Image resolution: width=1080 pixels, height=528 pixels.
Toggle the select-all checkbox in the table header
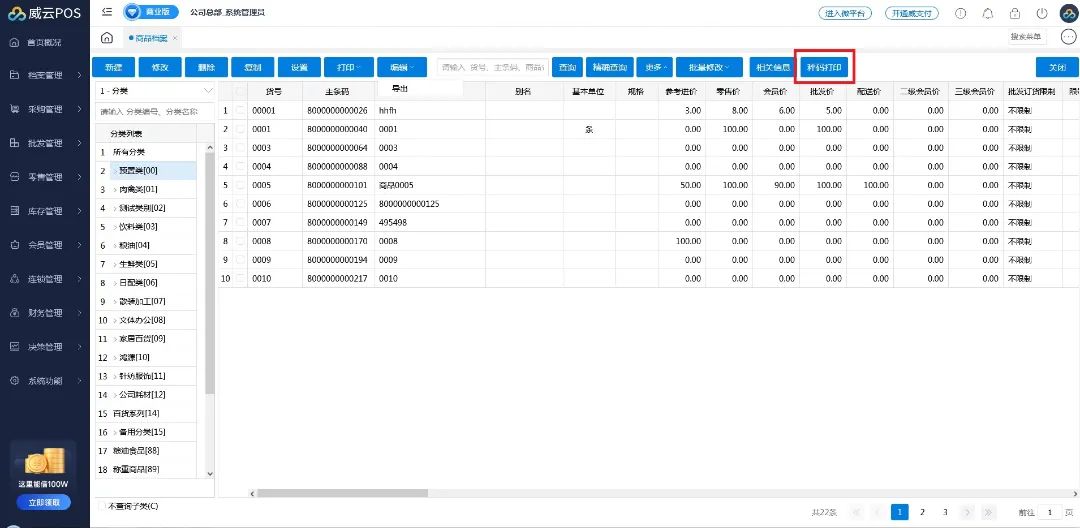click(x=240, y=91)
